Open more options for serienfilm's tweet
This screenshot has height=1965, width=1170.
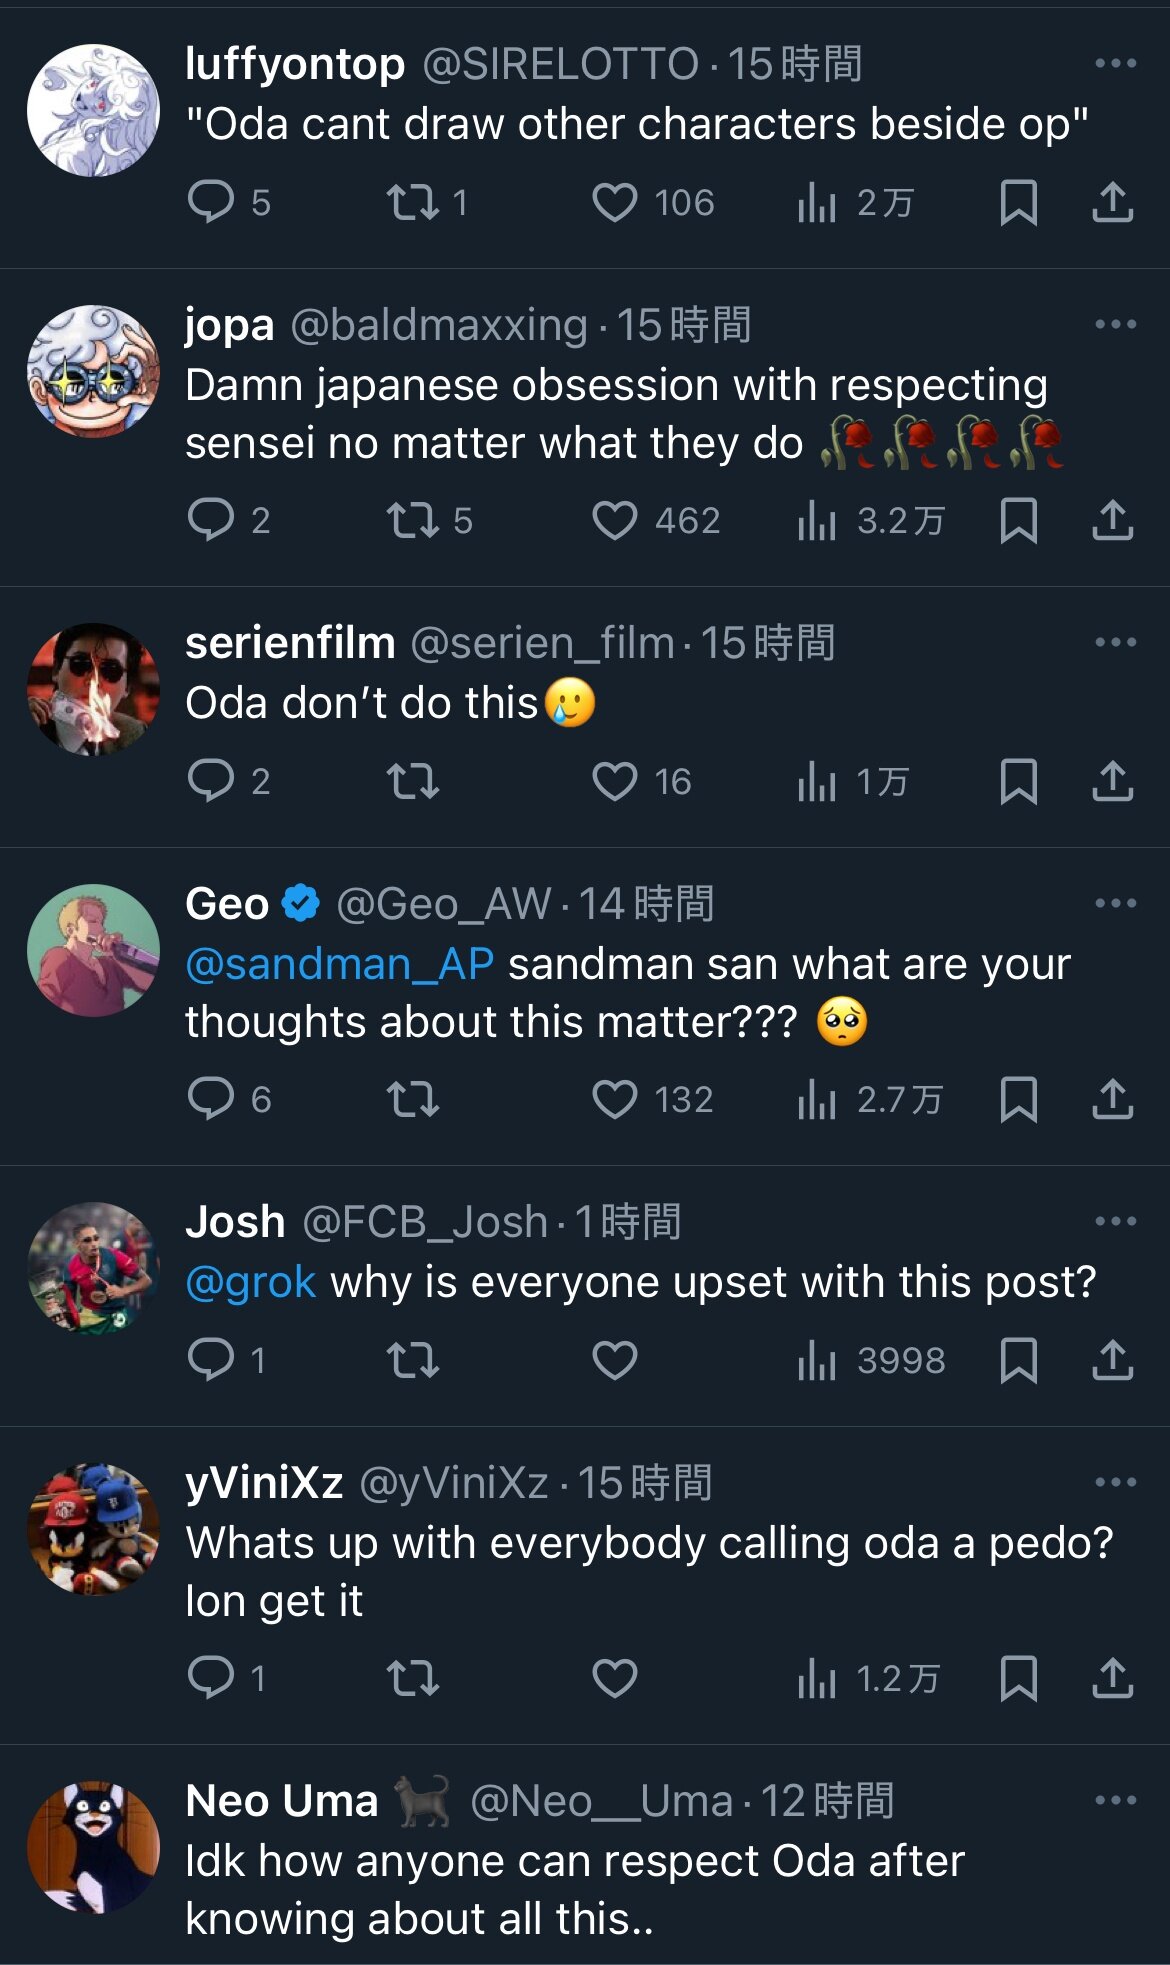point(1115,642)
